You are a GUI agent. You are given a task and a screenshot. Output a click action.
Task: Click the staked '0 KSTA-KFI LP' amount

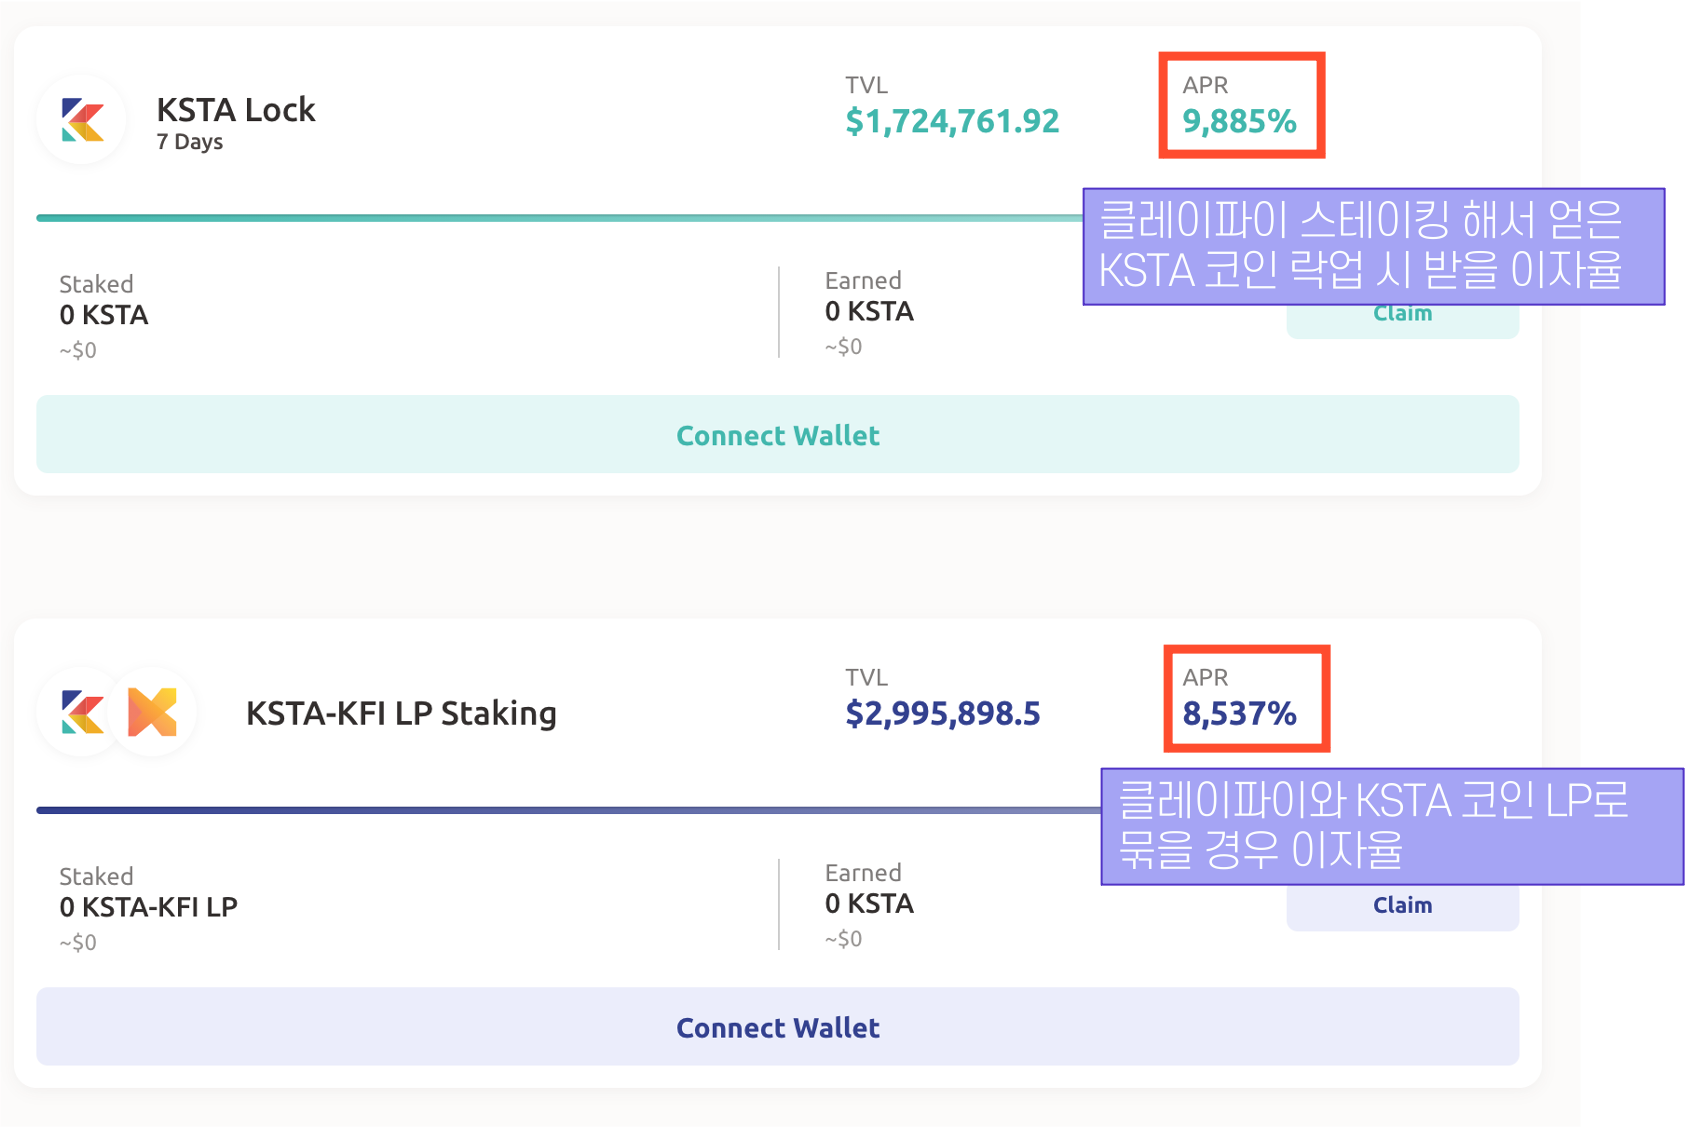click(x=148, y=907)
